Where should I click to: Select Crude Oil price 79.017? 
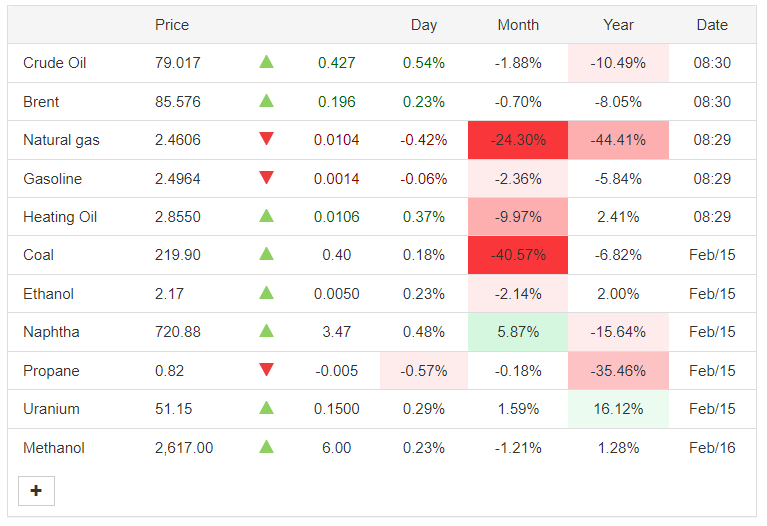(x=178, y=63)
